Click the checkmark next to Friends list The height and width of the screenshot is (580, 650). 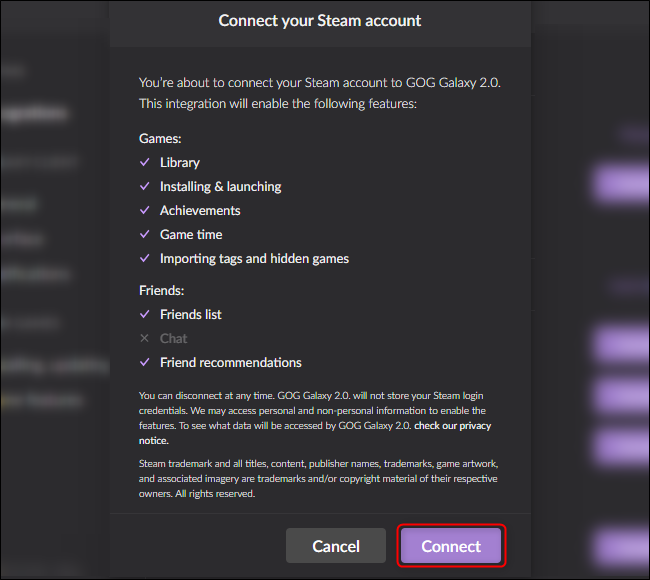[144, 315]
